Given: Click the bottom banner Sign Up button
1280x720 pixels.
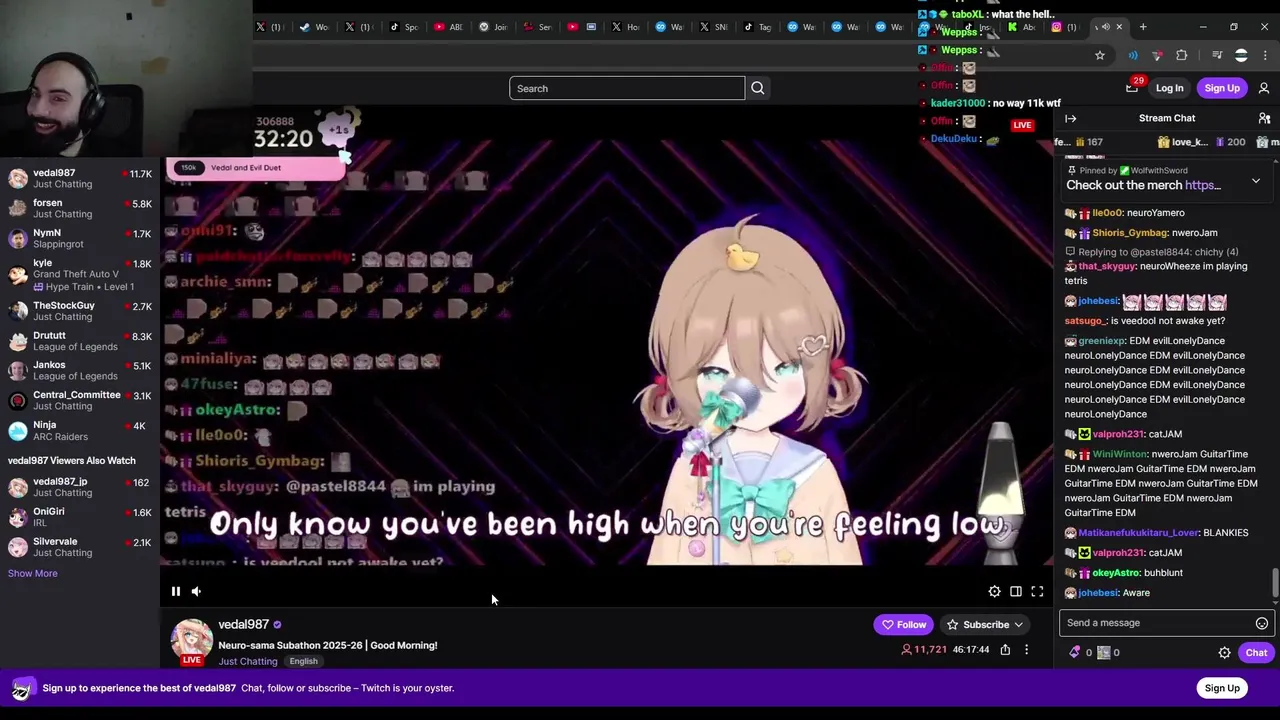Looking at the screenshot, I should pos(1222,688).
